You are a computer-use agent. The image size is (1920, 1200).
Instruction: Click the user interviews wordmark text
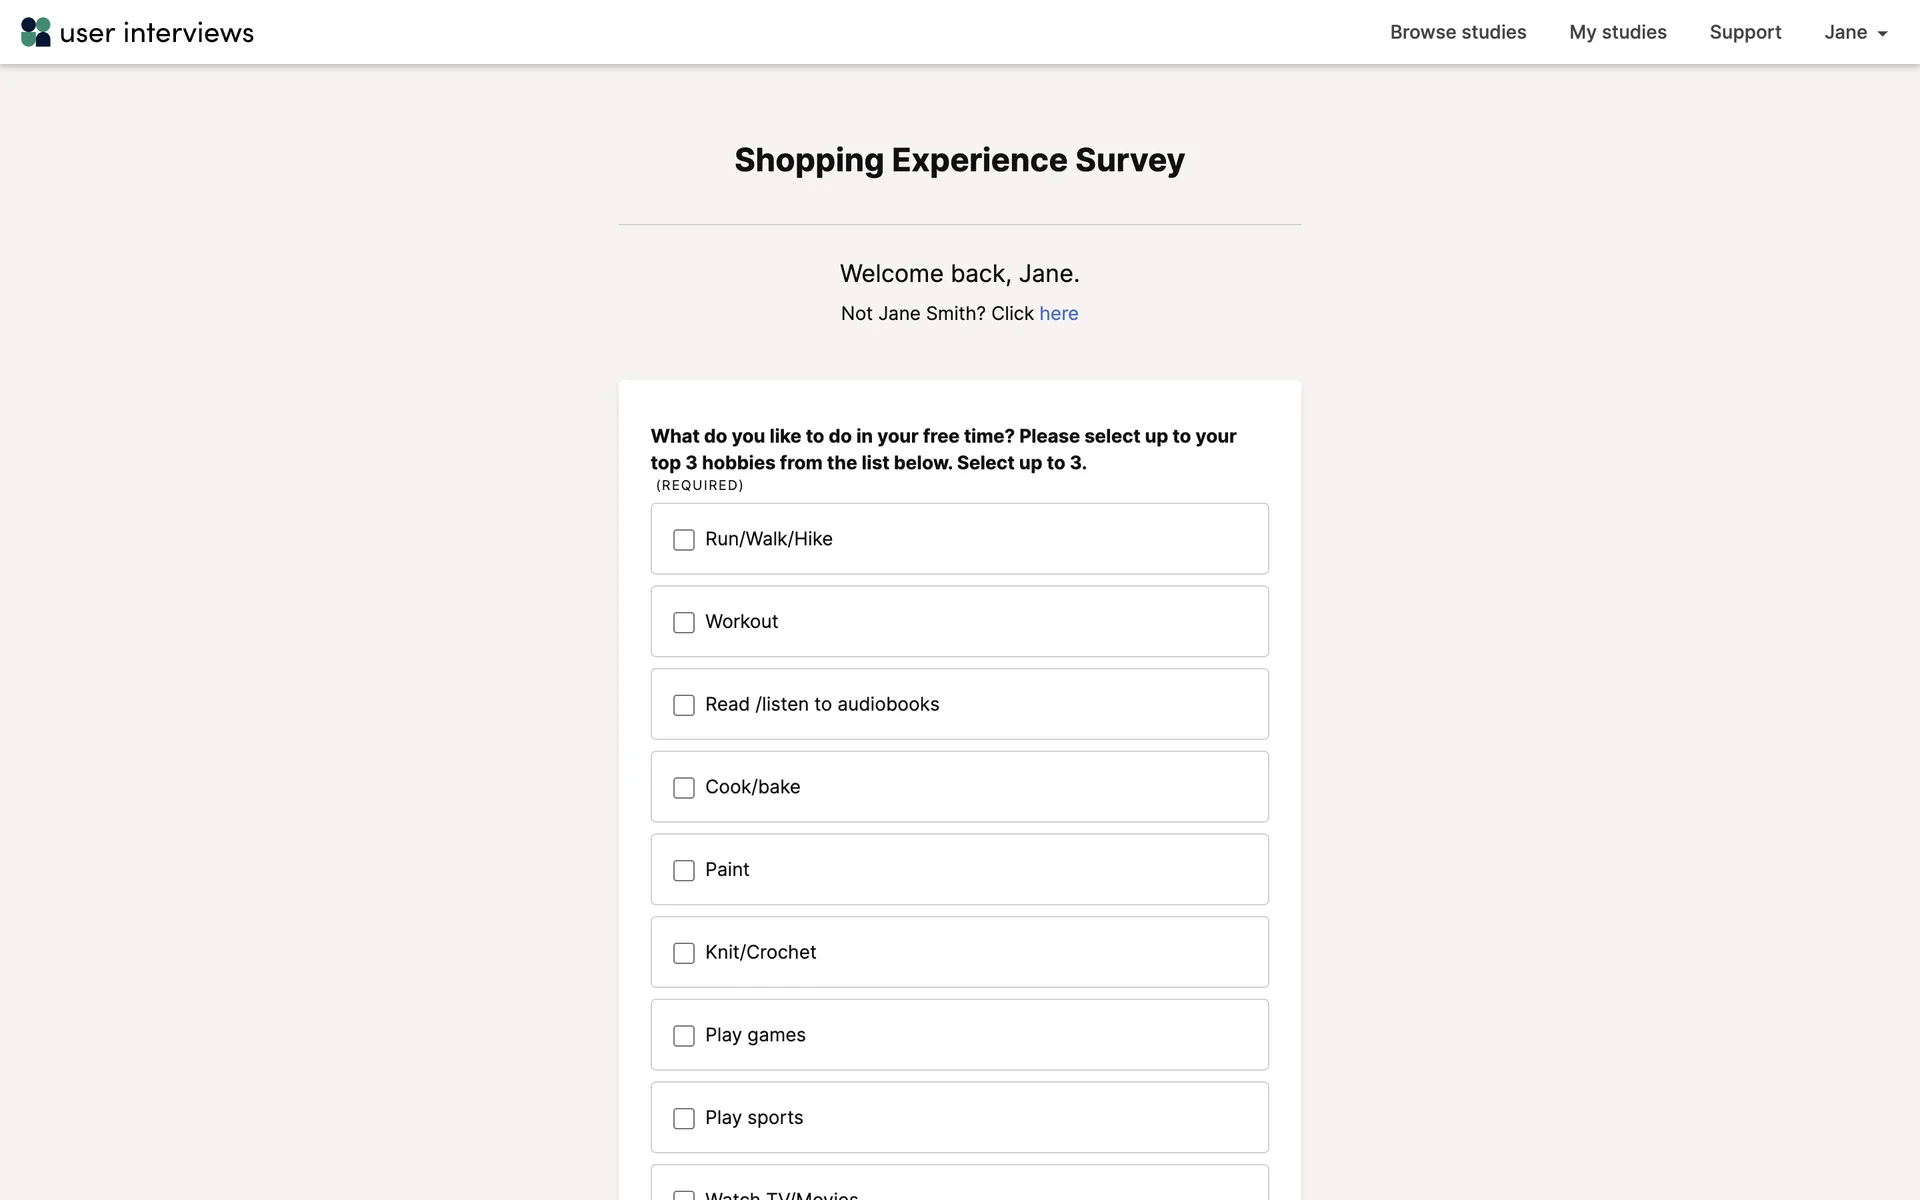[x=157, y=33]
